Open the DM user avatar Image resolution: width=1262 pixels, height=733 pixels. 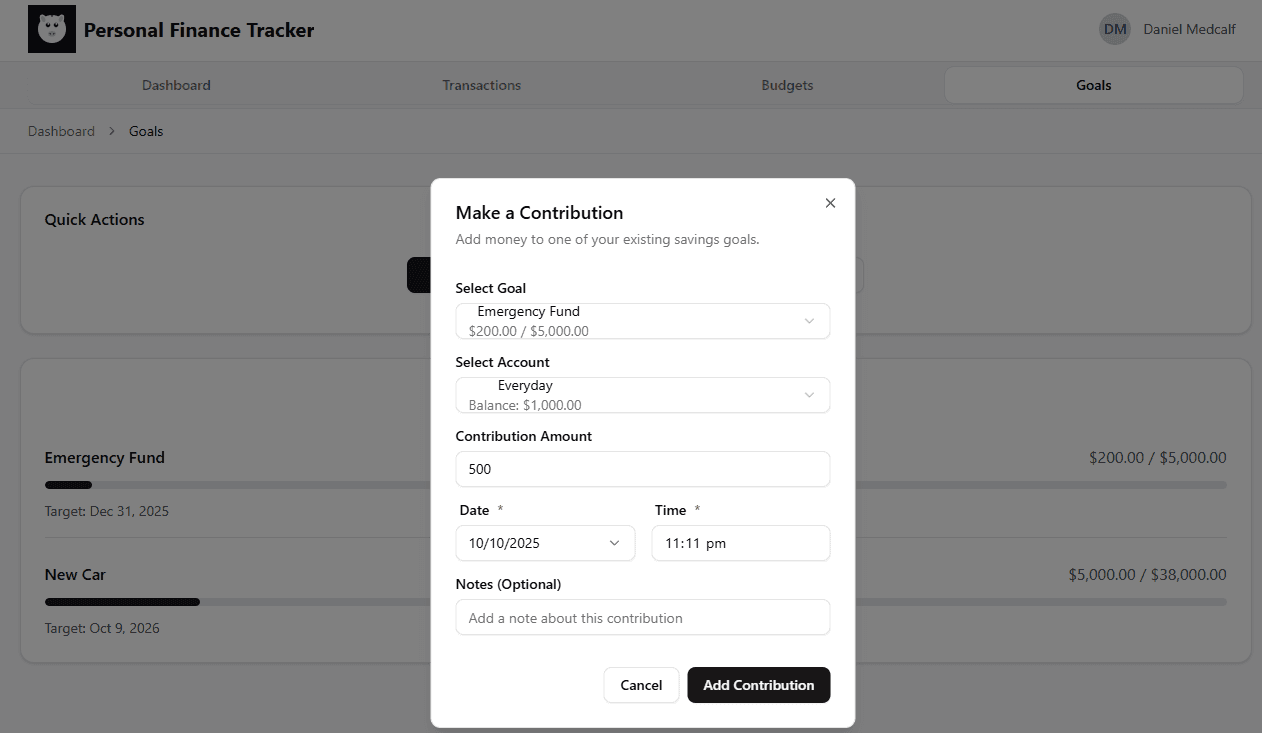pos(1115,29)
